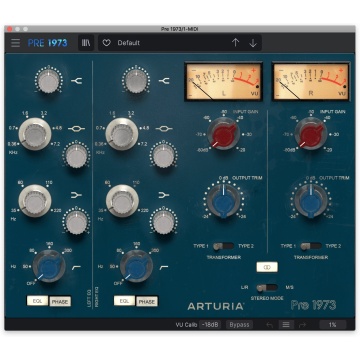Flip the right channel Transformer type switch
360x360 pixels.
coord(311,246)
